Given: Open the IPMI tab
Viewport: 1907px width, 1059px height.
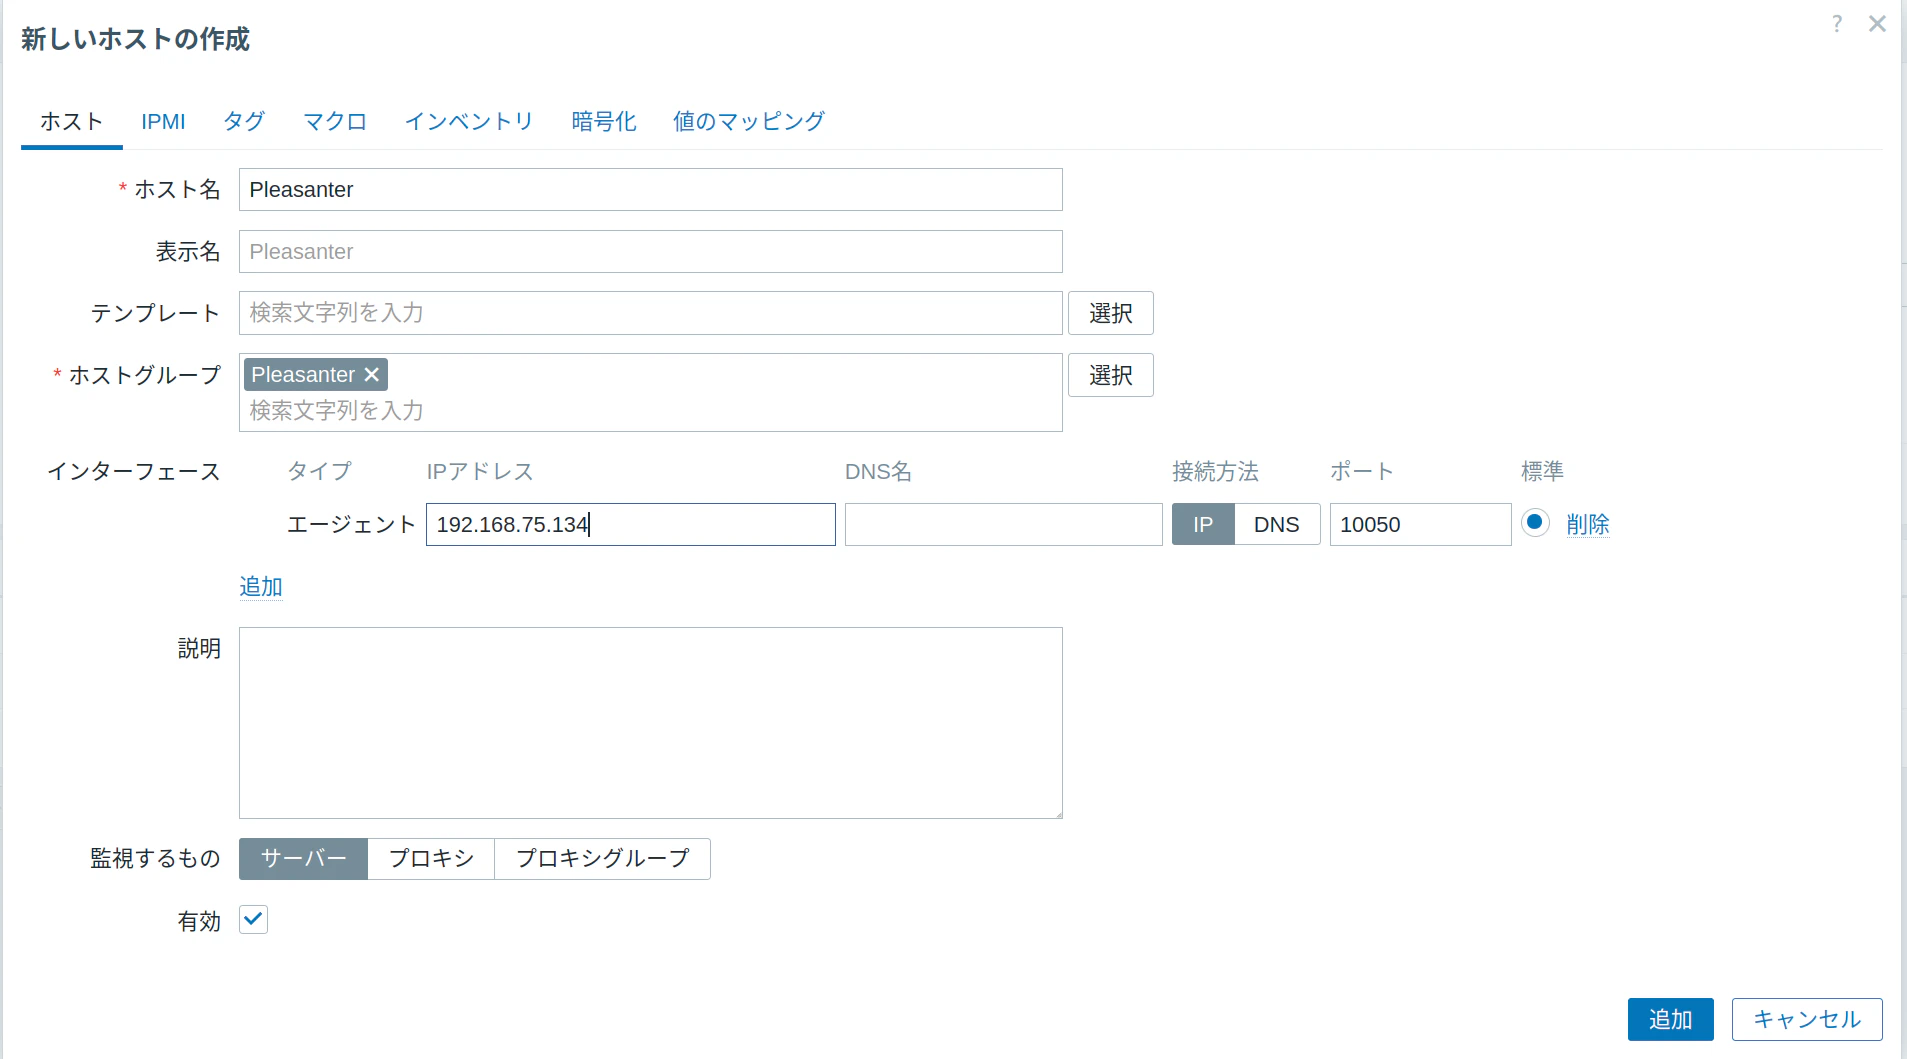Looking at the screenshot, I should click(163, 122).
